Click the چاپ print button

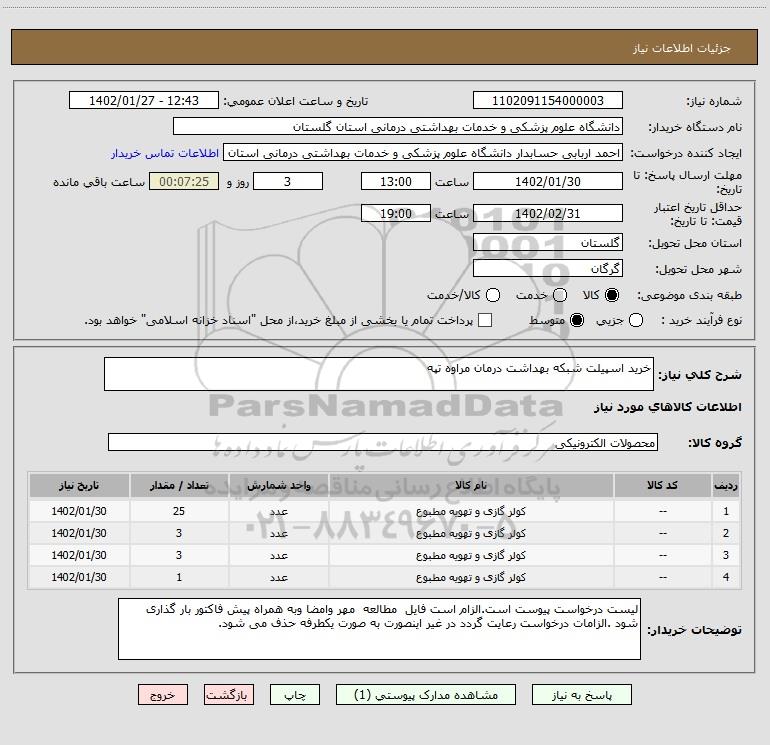(x=295, y=695)
